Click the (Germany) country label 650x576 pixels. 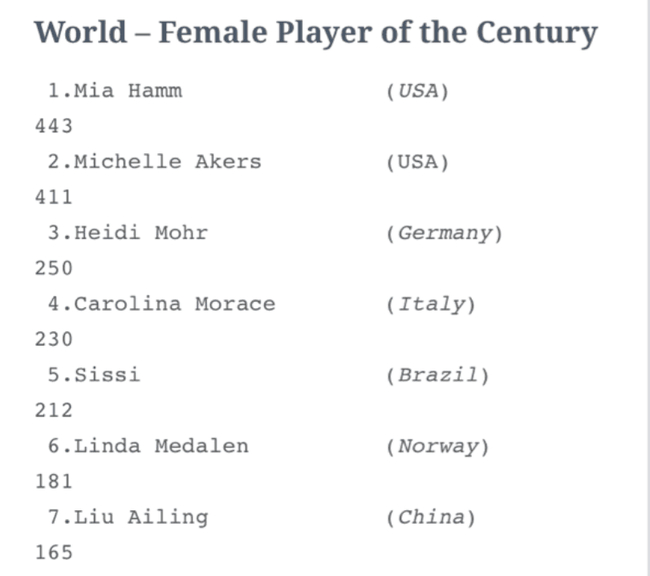[444, 233]
